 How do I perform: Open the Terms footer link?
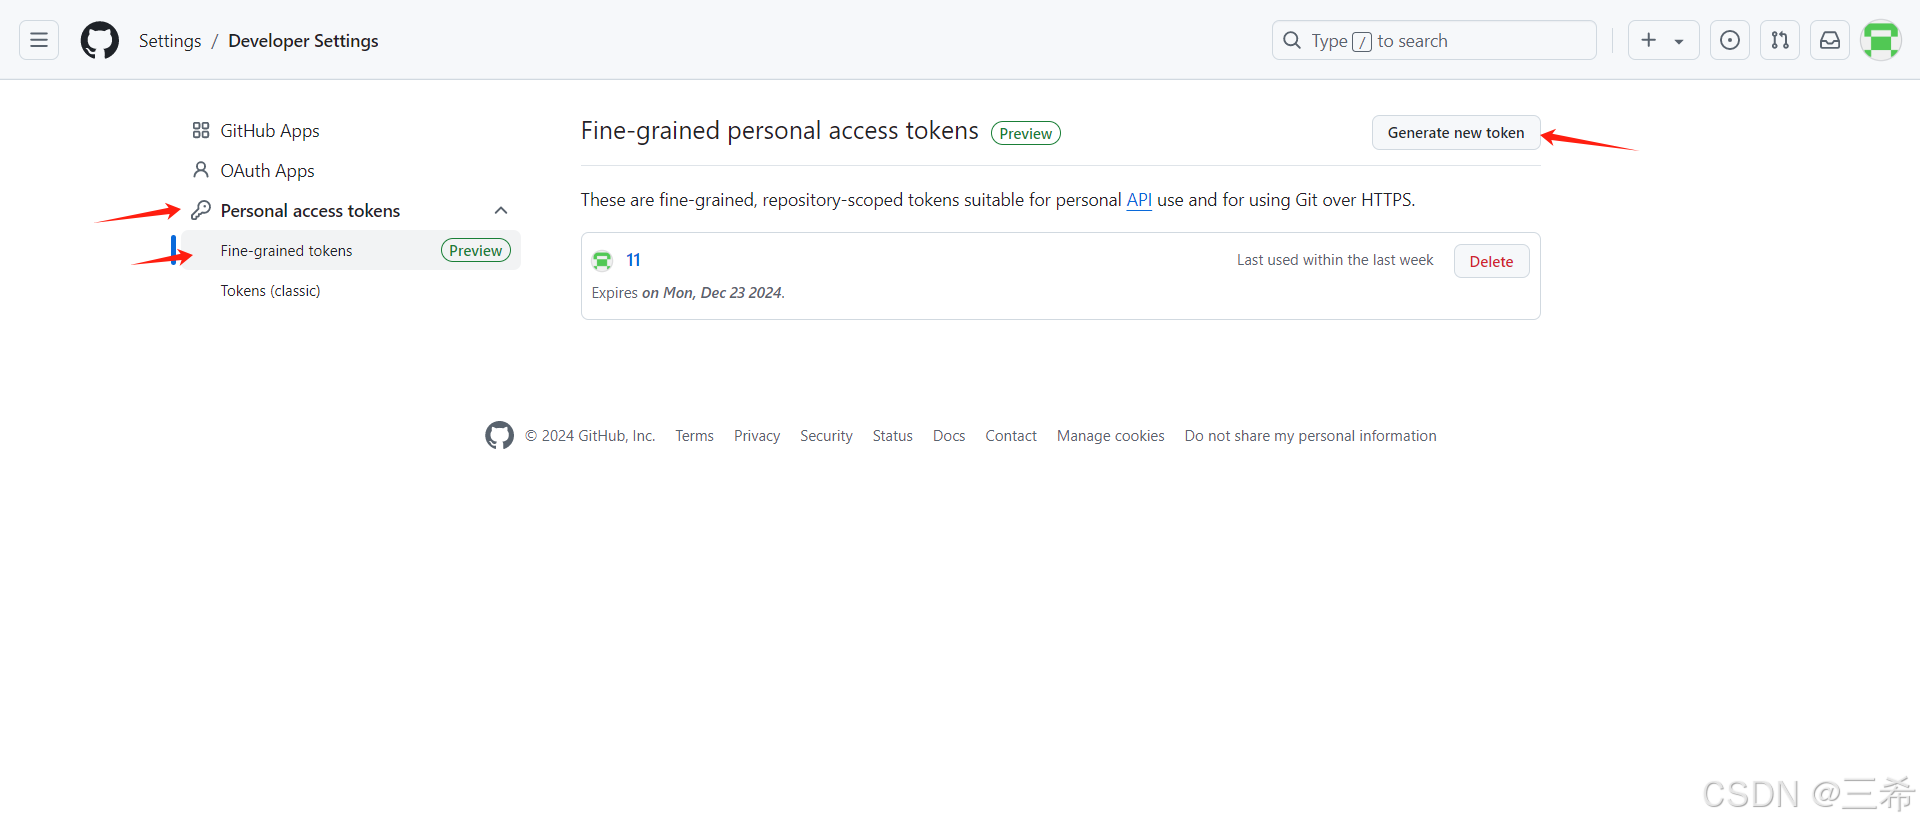click(694, 436)
